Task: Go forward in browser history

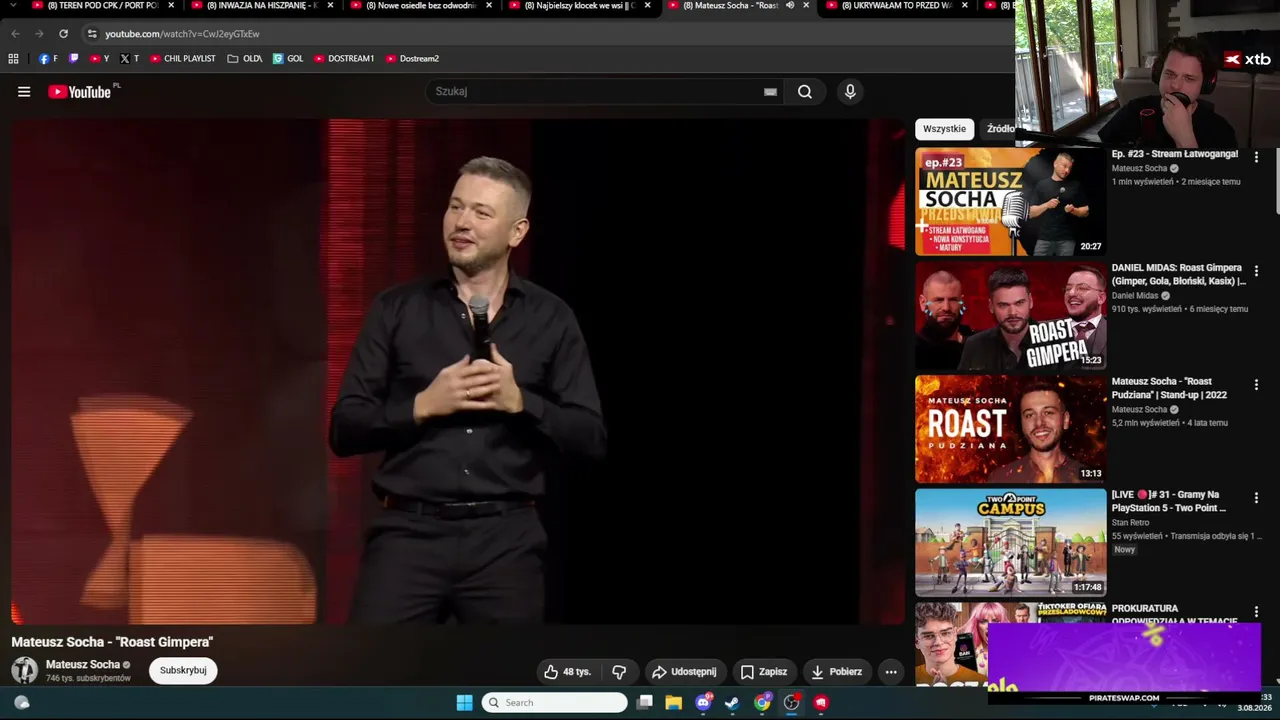Action: (x=39, y=34)
